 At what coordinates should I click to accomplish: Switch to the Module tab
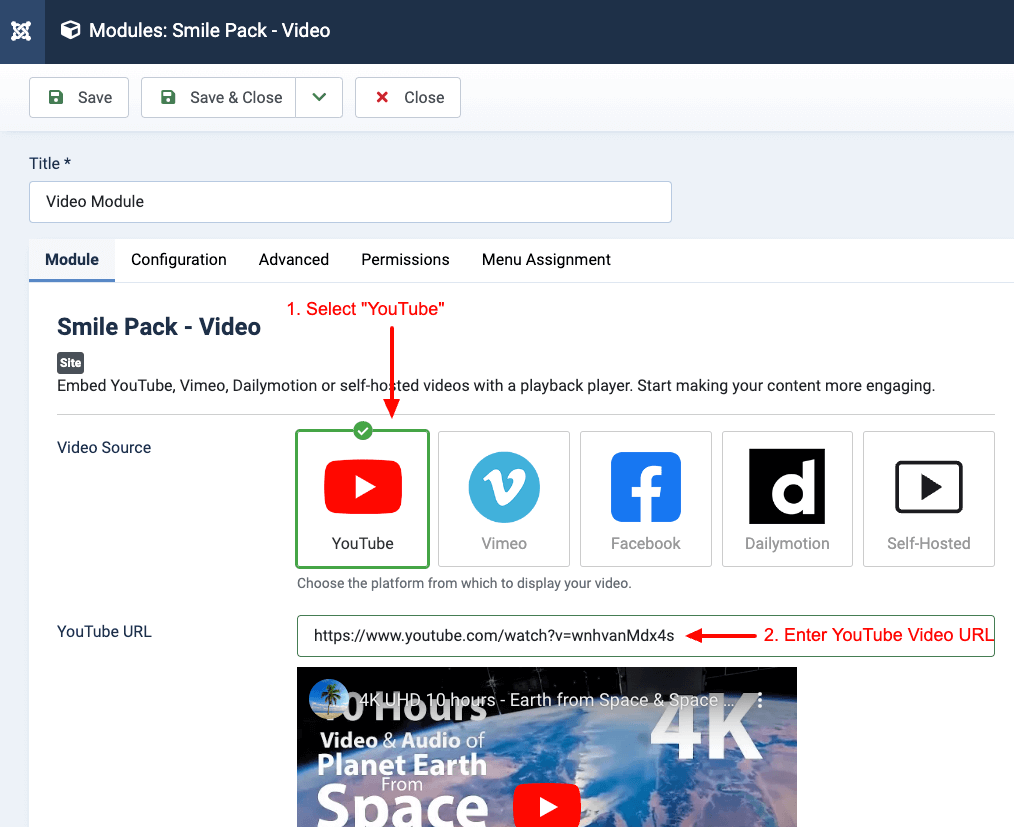(72, 260)
